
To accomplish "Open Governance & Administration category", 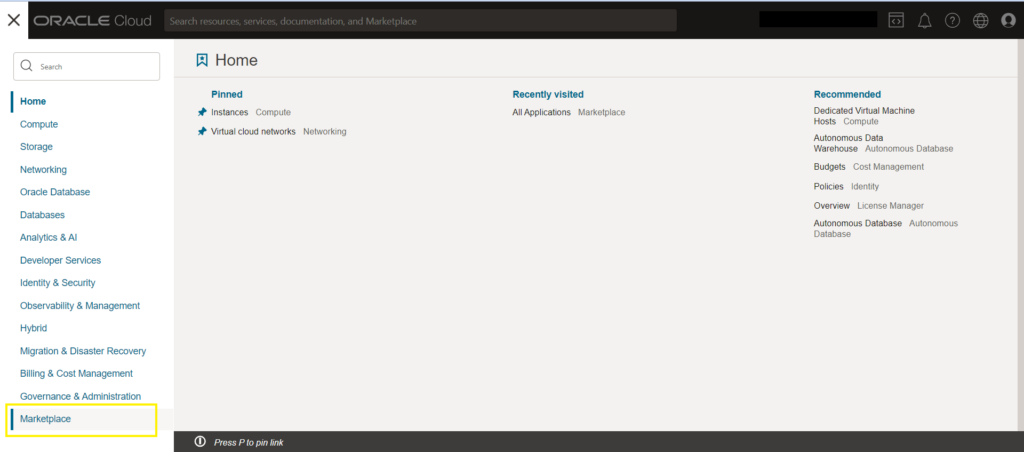I will tap(80, 396).
